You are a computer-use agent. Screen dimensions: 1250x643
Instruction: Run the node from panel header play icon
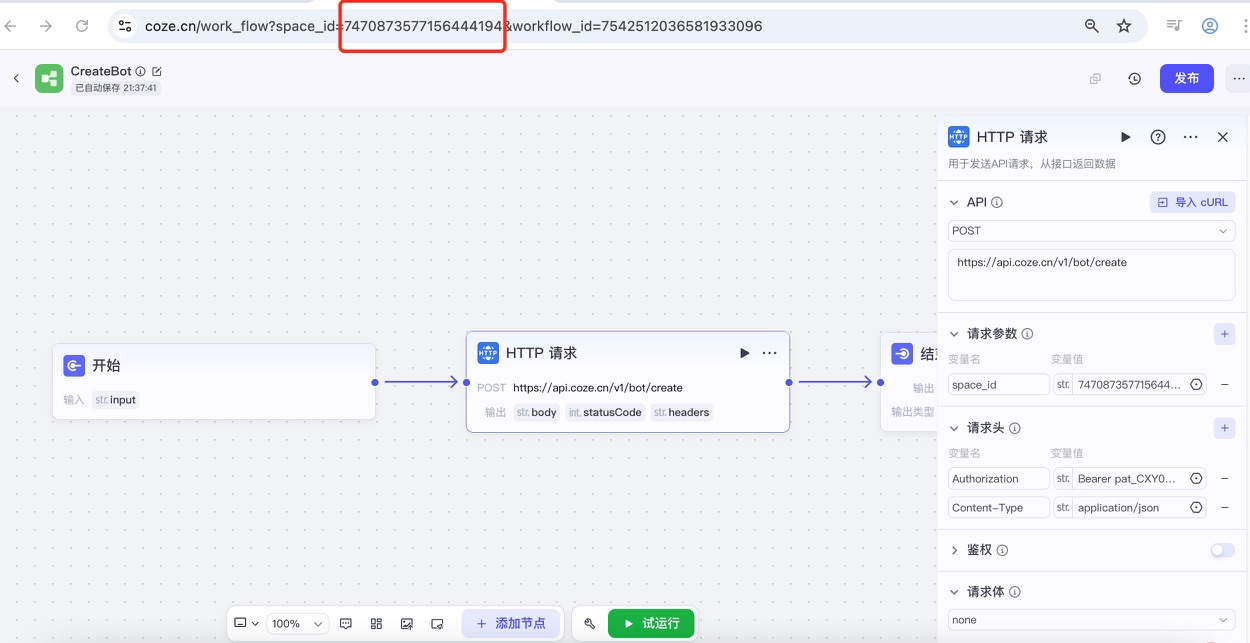(x=1125, y=137)
